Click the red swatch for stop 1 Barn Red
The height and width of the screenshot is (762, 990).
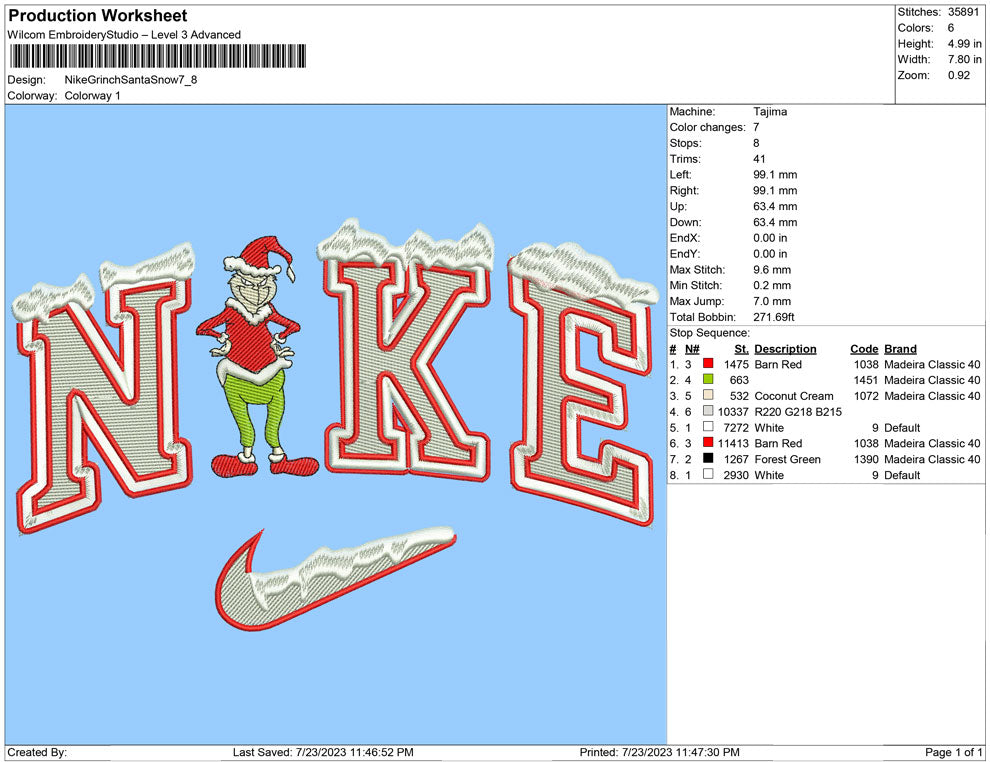pos(708,364)
